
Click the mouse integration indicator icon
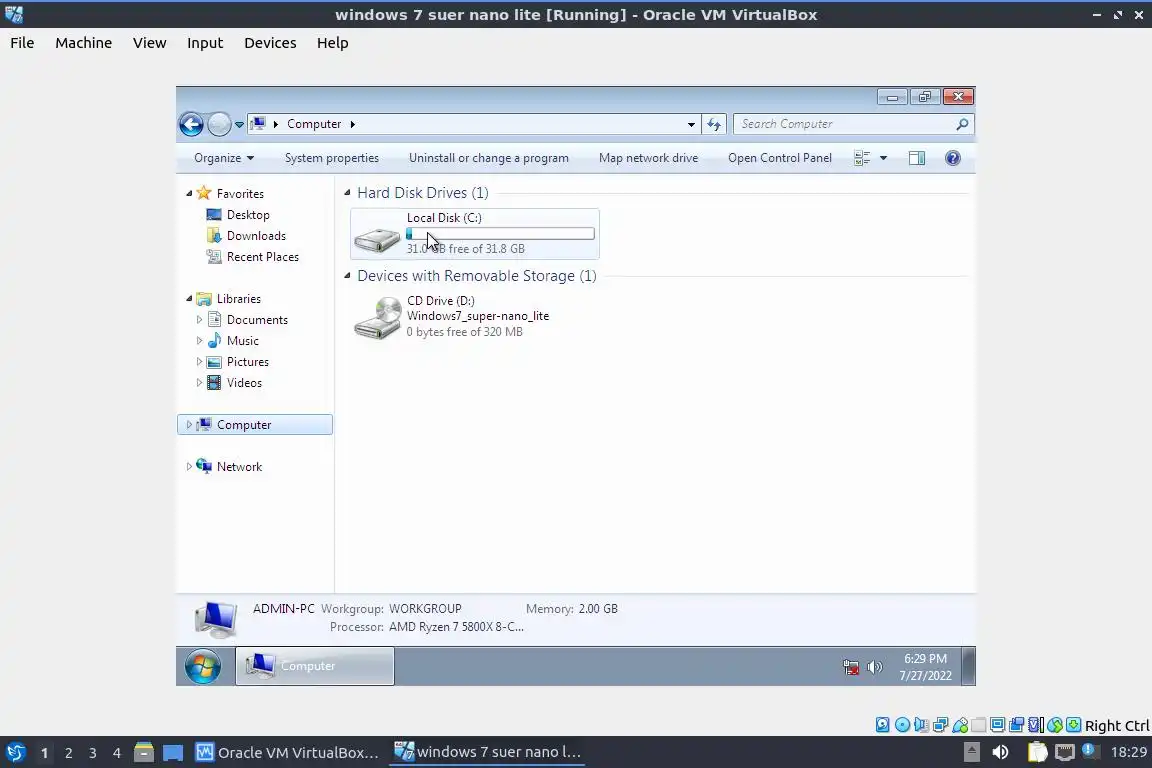[1055, 725]
